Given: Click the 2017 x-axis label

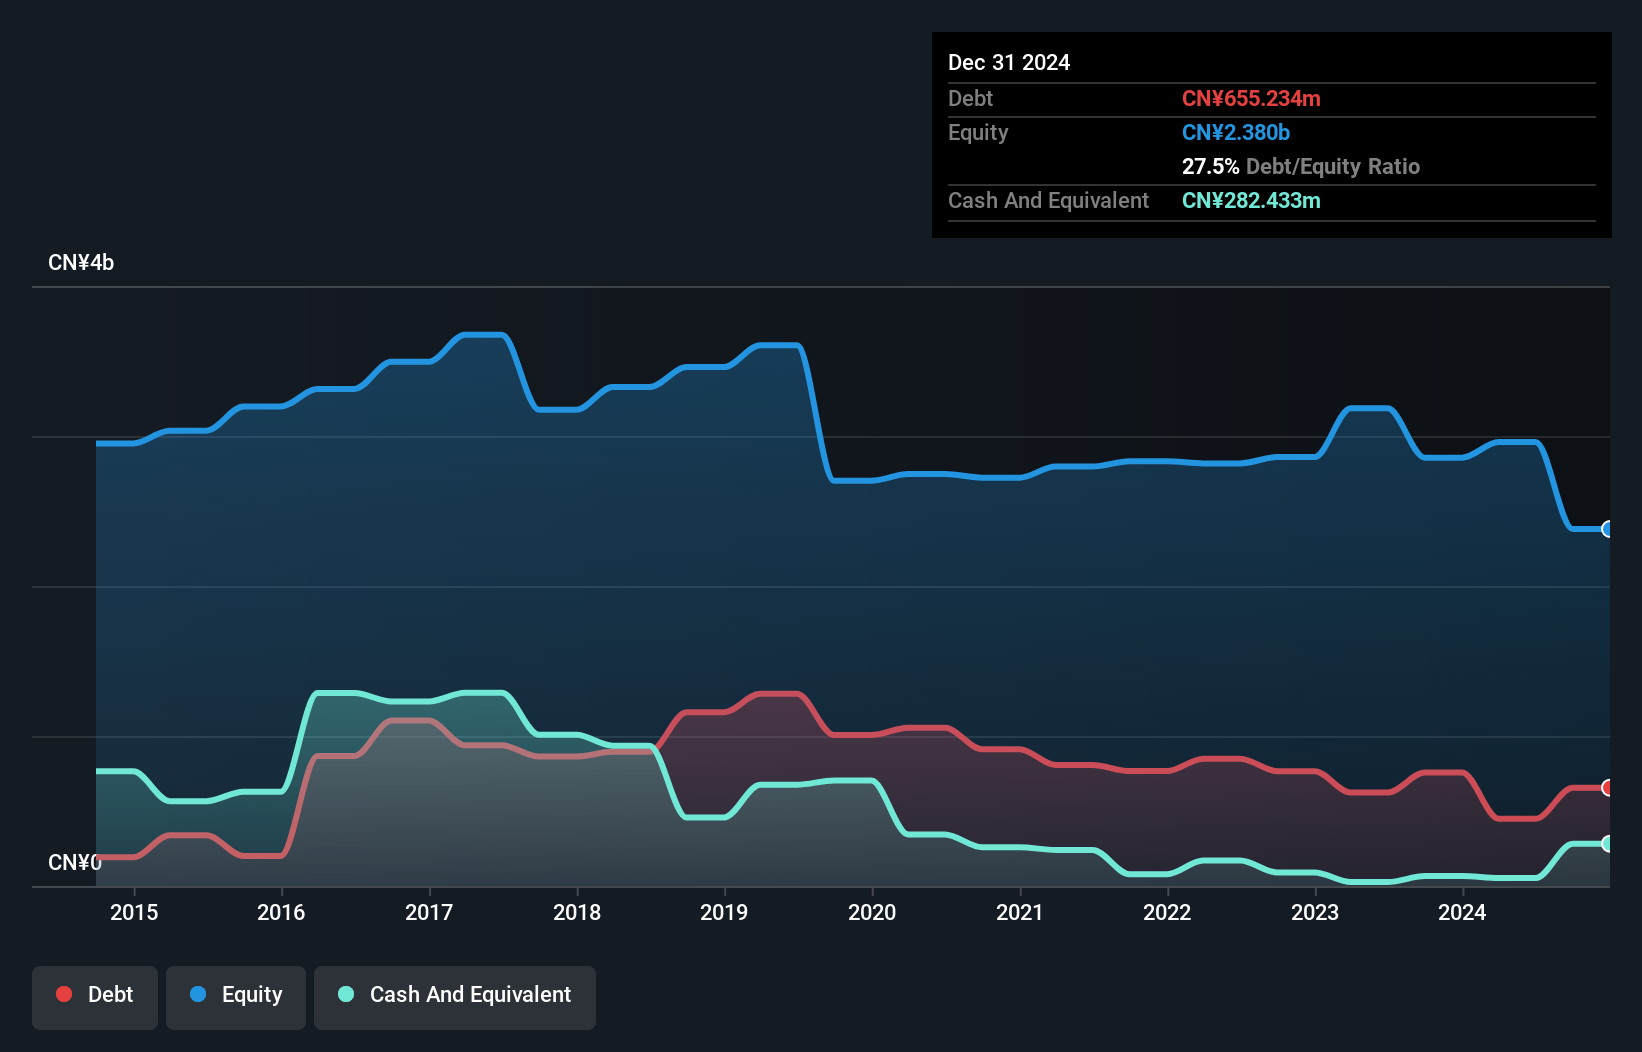Looking at the screenshot, I should pyautogui.click(x=429, y=912).
